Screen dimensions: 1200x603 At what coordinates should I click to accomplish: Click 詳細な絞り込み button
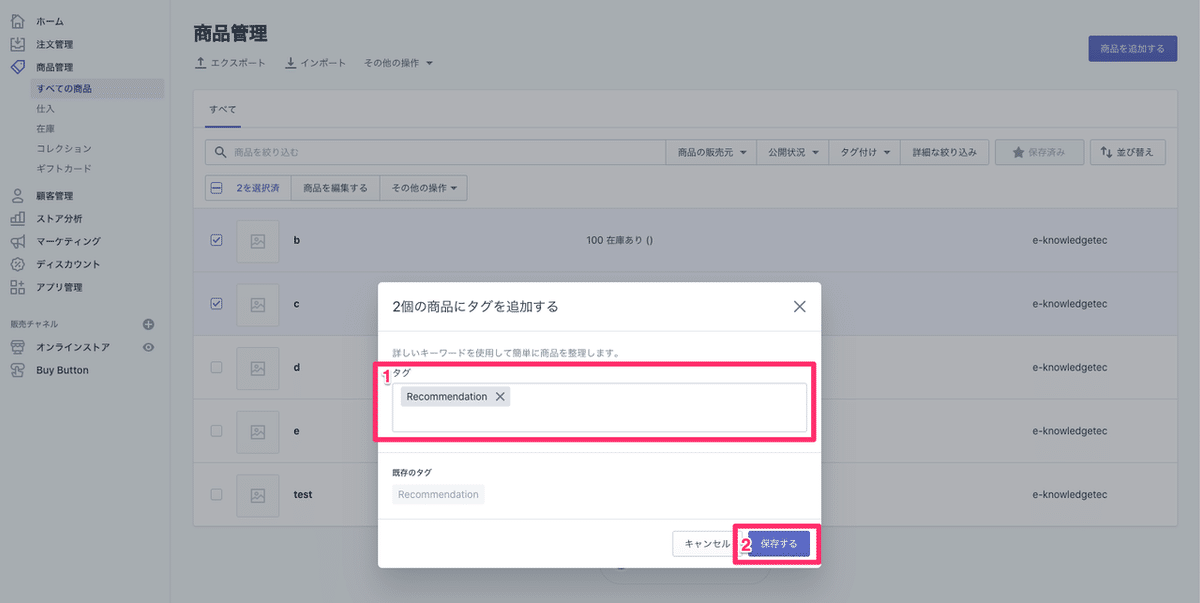(945, 153)
